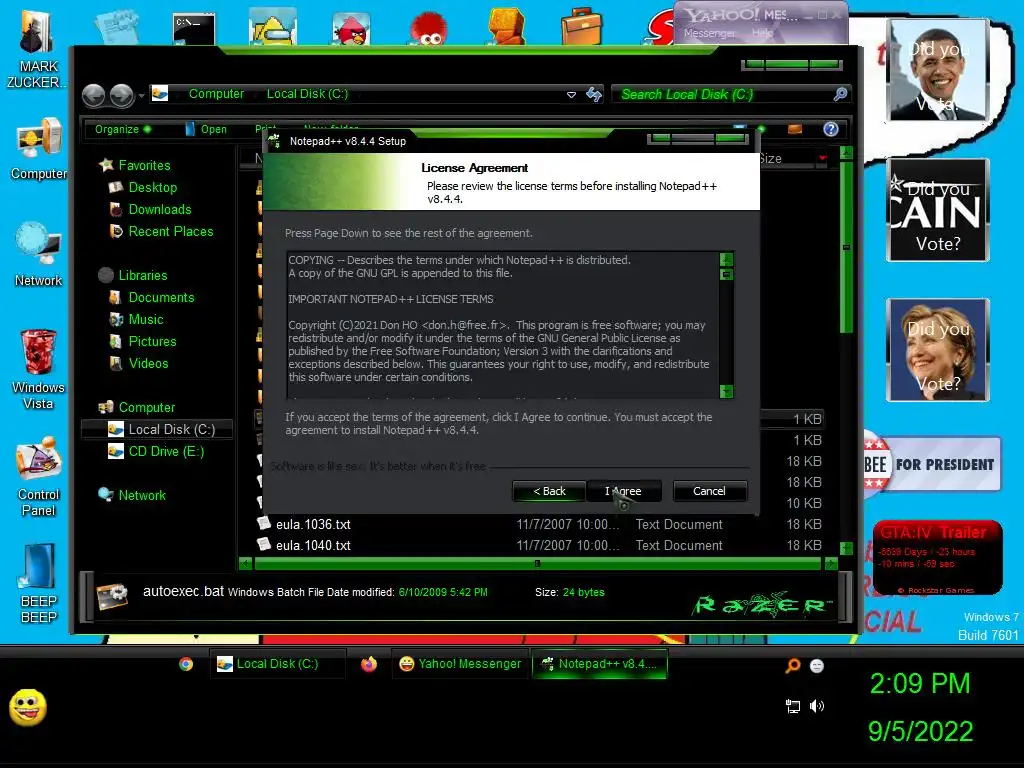Open the Angry Birds desktop icon

pos(351,29)
